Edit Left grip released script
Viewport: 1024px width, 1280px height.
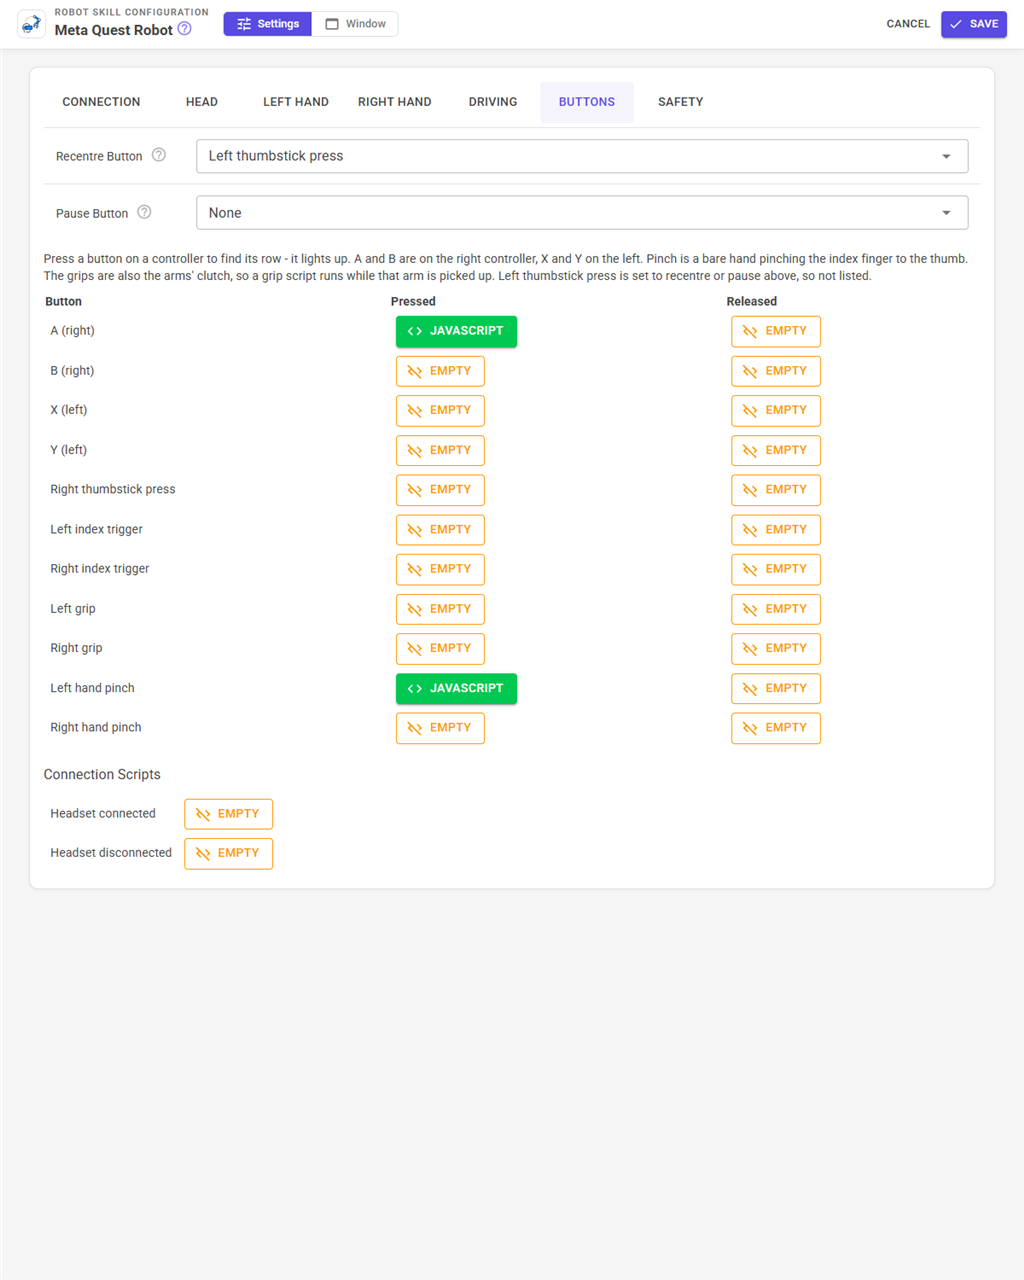click(776, 609)
